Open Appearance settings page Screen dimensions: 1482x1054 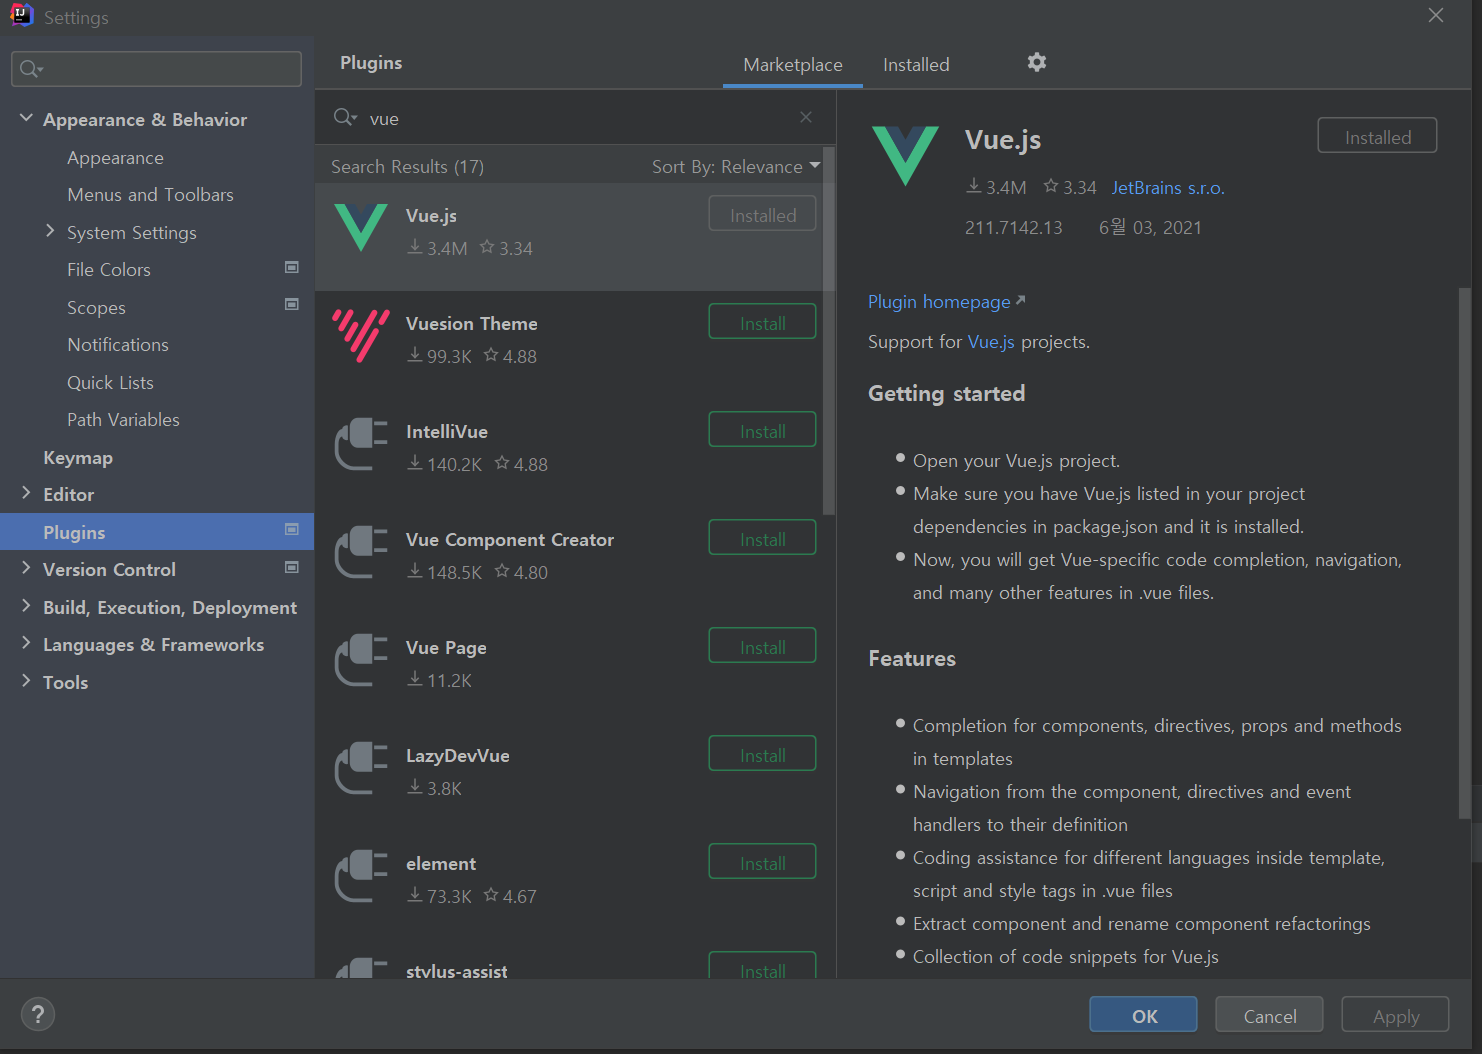pos(115,158)
